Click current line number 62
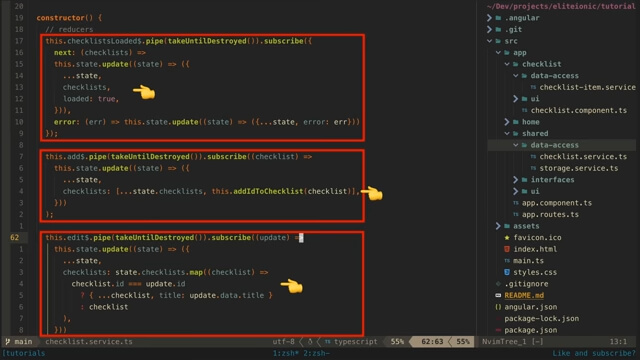The width and height of the screenshot is (640, 360). coord(15,238)
